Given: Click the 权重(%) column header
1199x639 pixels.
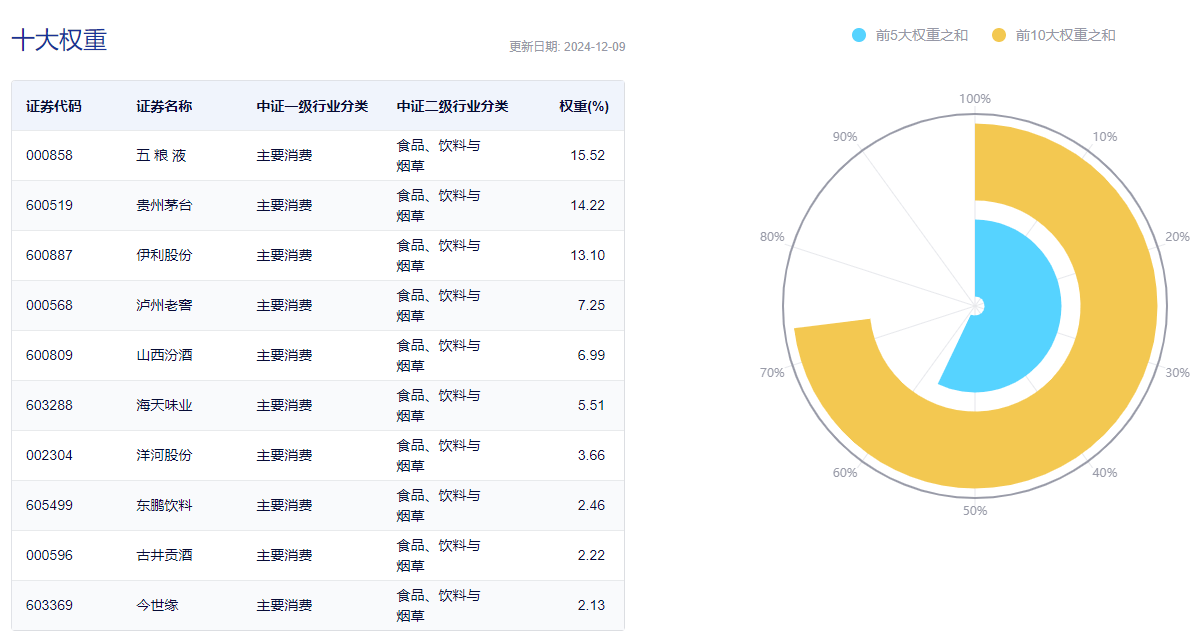Looking at the screenshot, I should (x=584, y=106).
